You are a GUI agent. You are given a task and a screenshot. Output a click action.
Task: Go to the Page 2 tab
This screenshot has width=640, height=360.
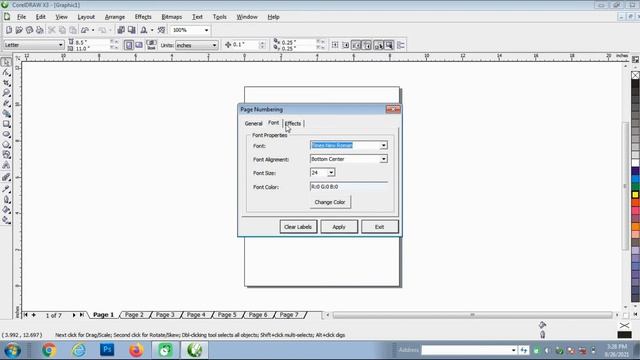(134, 315)
